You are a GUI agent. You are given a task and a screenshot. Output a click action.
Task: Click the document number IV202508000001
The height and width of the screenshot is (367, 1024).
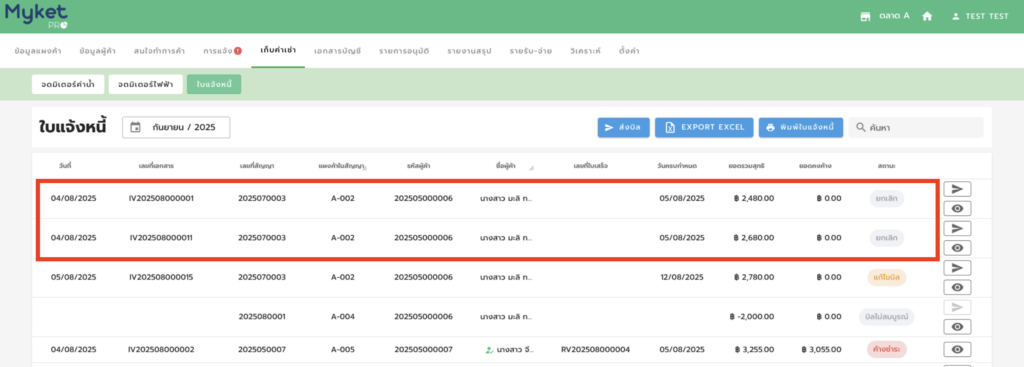161,199
